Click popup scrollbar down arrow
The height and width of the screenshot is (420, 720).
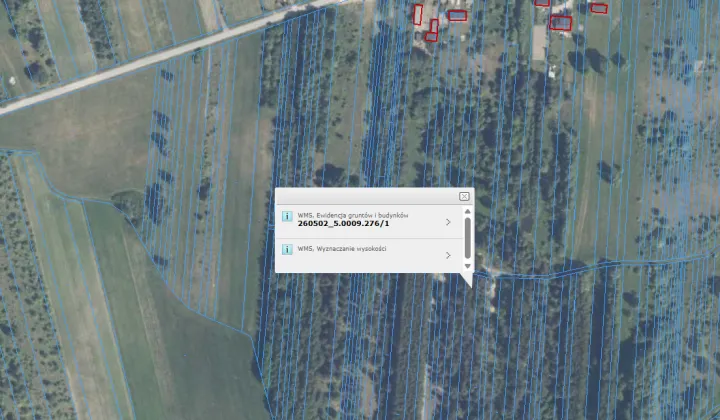(x=467, y=266)
